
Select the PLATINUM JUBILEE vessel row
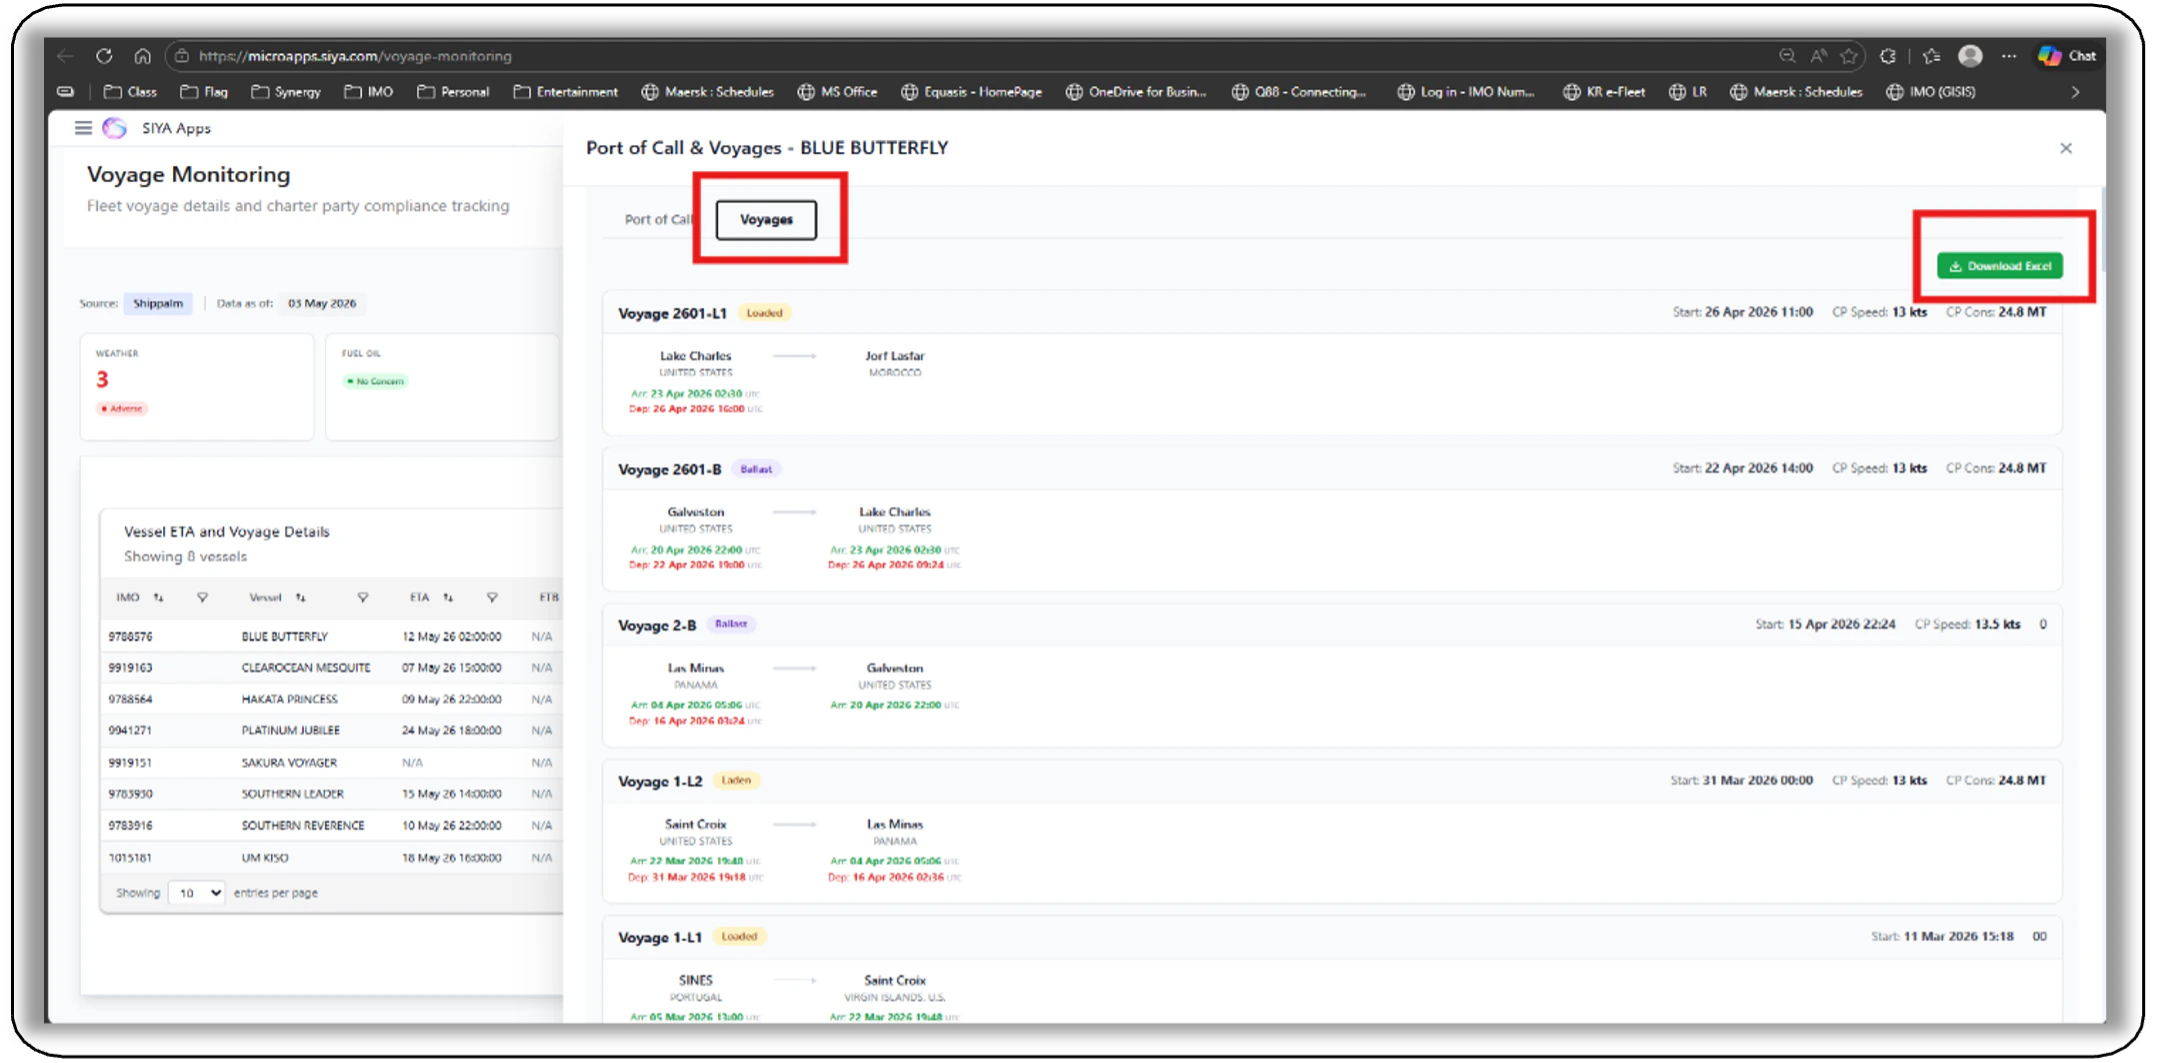332,731
